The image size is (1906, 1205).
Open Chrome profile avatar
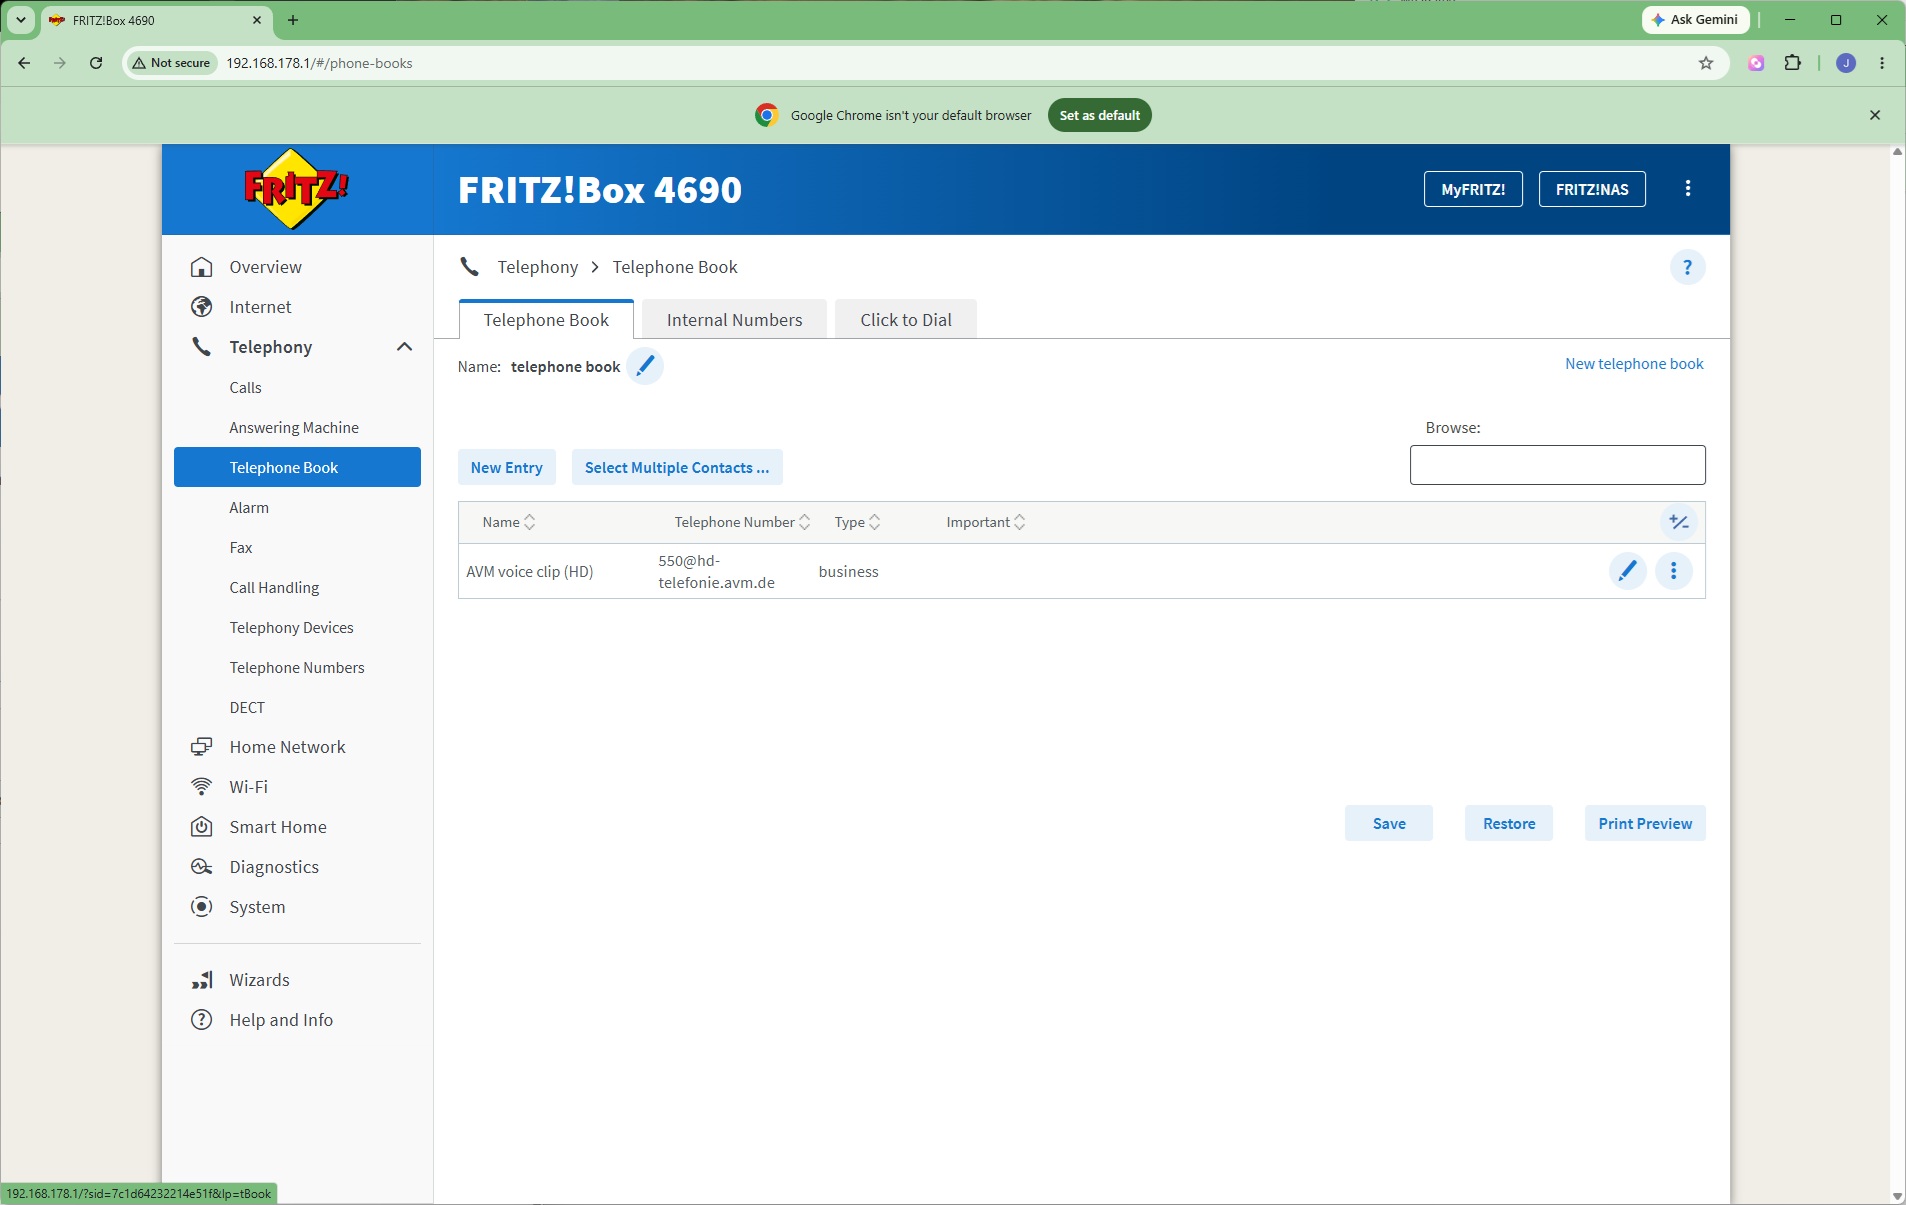tap(1846, 63)
